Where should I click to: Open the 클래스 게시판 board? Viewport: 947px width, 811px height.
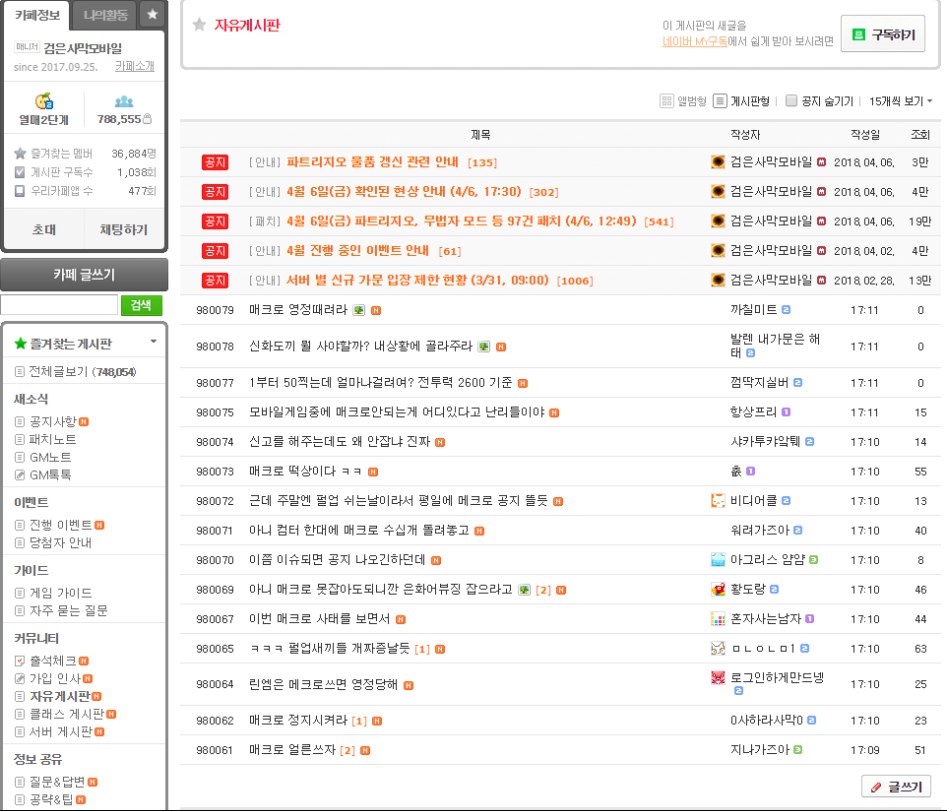click(66, 714)
